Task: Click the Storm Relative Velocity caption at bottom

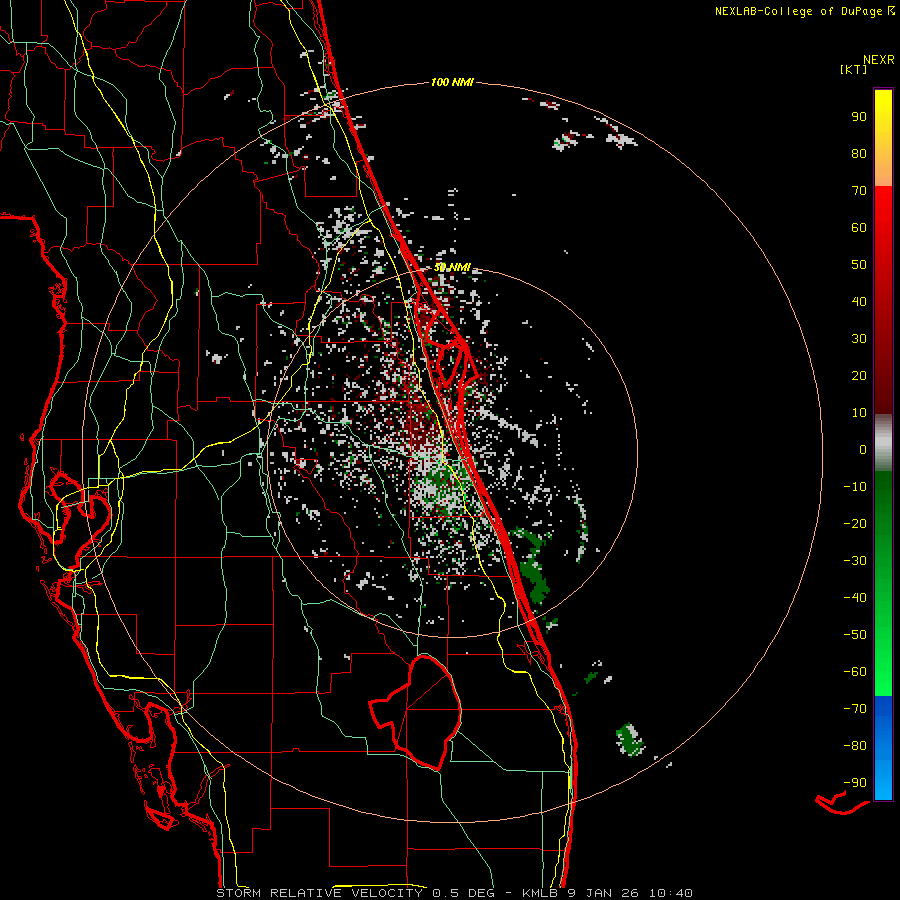Action: [x=454, y=893]
